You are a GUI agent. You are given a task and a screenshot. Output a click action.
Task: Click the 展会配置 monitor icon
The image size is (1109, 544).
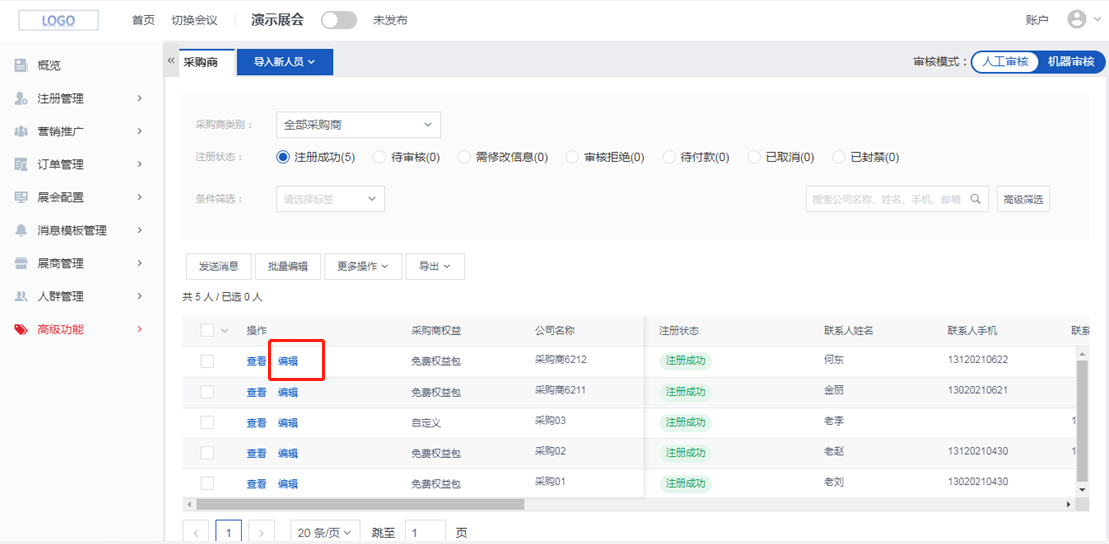tap(21, 197)
